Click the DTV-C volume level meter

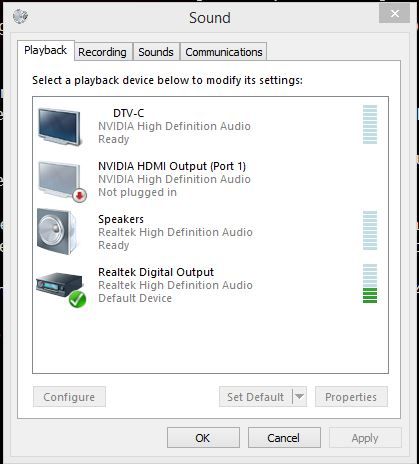[x=370, y=124]
